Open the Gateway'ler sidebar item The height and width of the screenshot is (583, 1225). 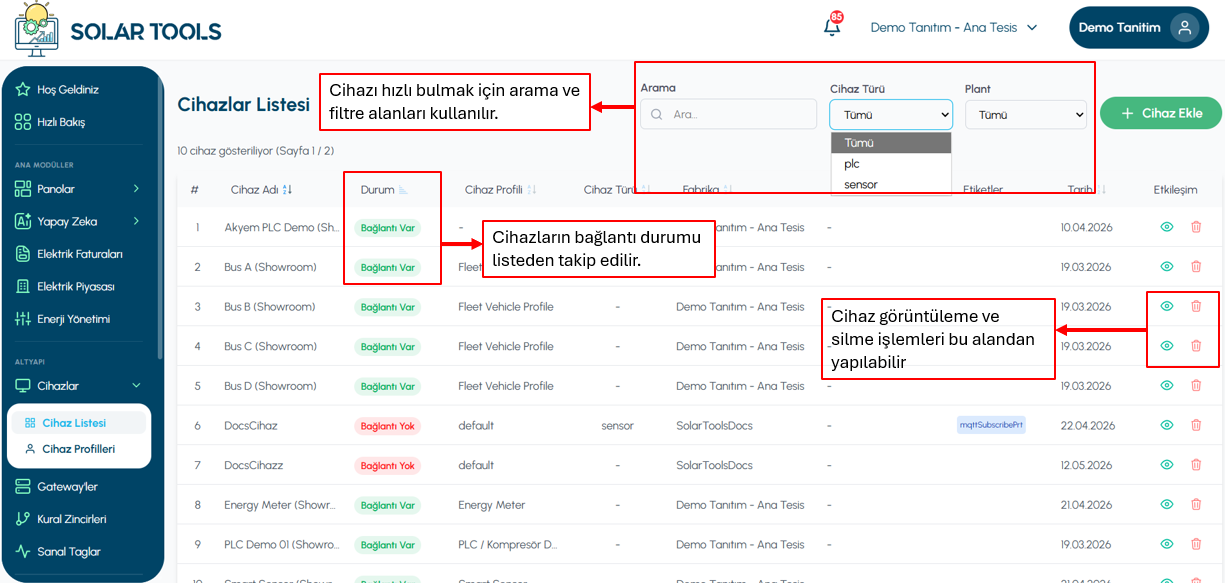[x=67, y=487]
